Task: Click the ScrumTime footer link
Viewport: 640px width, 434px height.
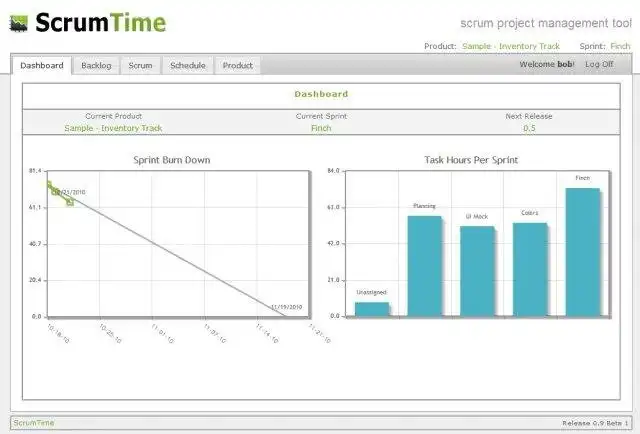Action: 34,423
